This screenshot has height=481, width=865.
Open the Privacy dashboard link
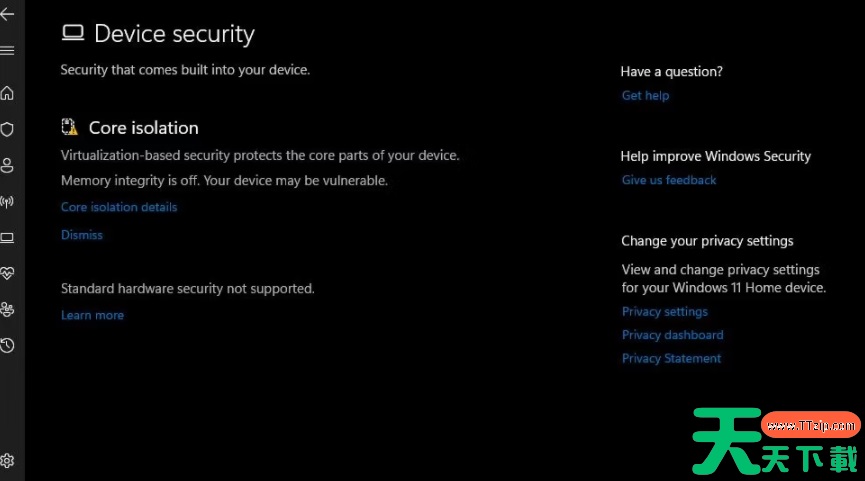click(x=672, y=335)
